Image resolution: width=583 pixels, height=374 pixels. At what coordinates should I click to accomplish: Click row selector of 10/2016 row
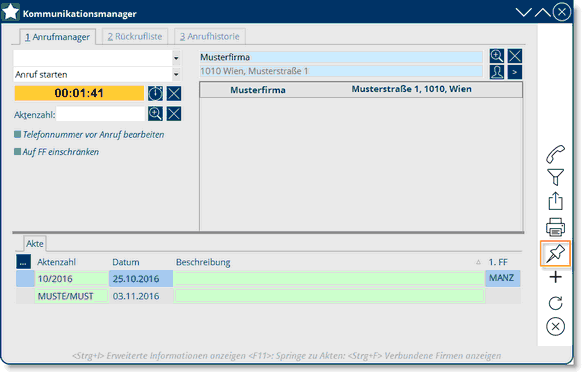[25, 278]
